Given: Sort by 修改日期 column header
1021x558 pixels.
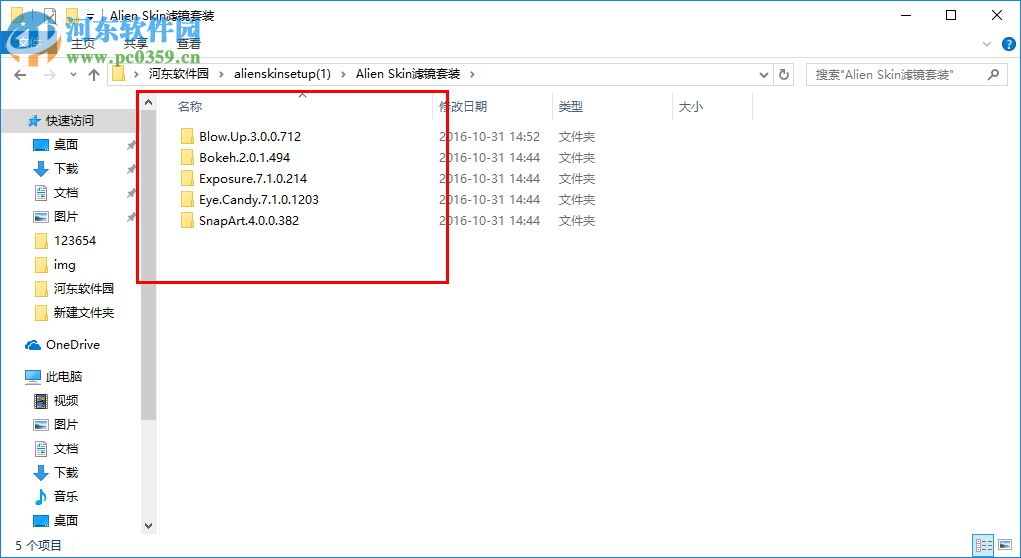Looking at the screenshot, I should point(463,107).
